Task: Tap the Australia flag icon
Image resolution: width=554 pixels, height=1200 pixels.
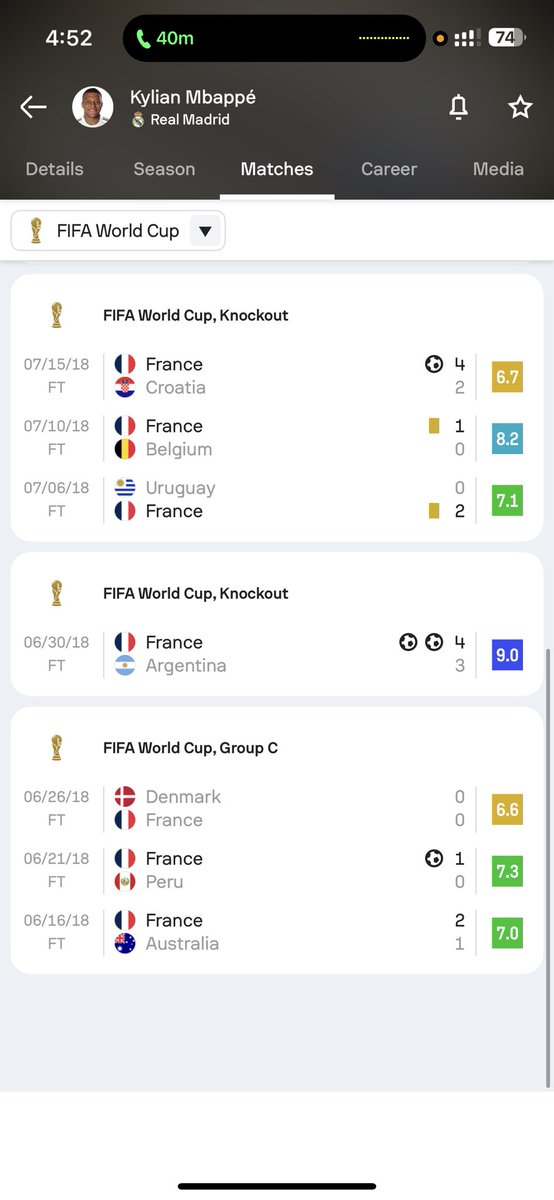Action: coord(125,944)
